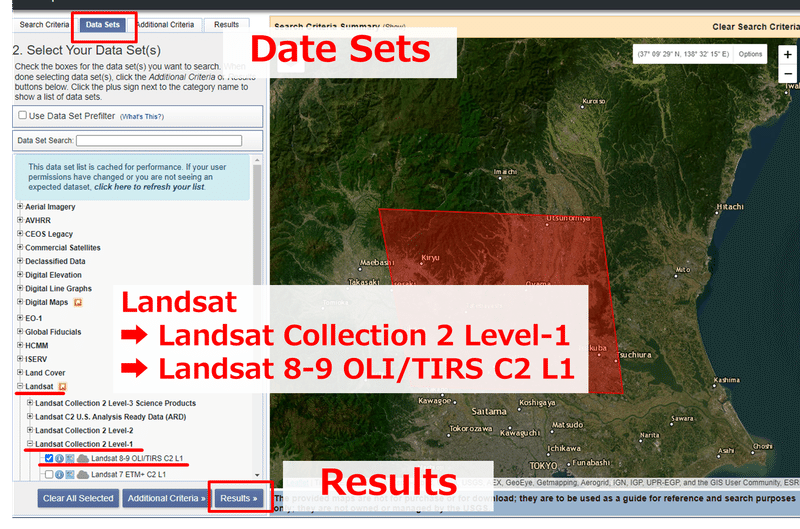Expand the HCMM category
The image size is (800, 529).
coord(20,345)
